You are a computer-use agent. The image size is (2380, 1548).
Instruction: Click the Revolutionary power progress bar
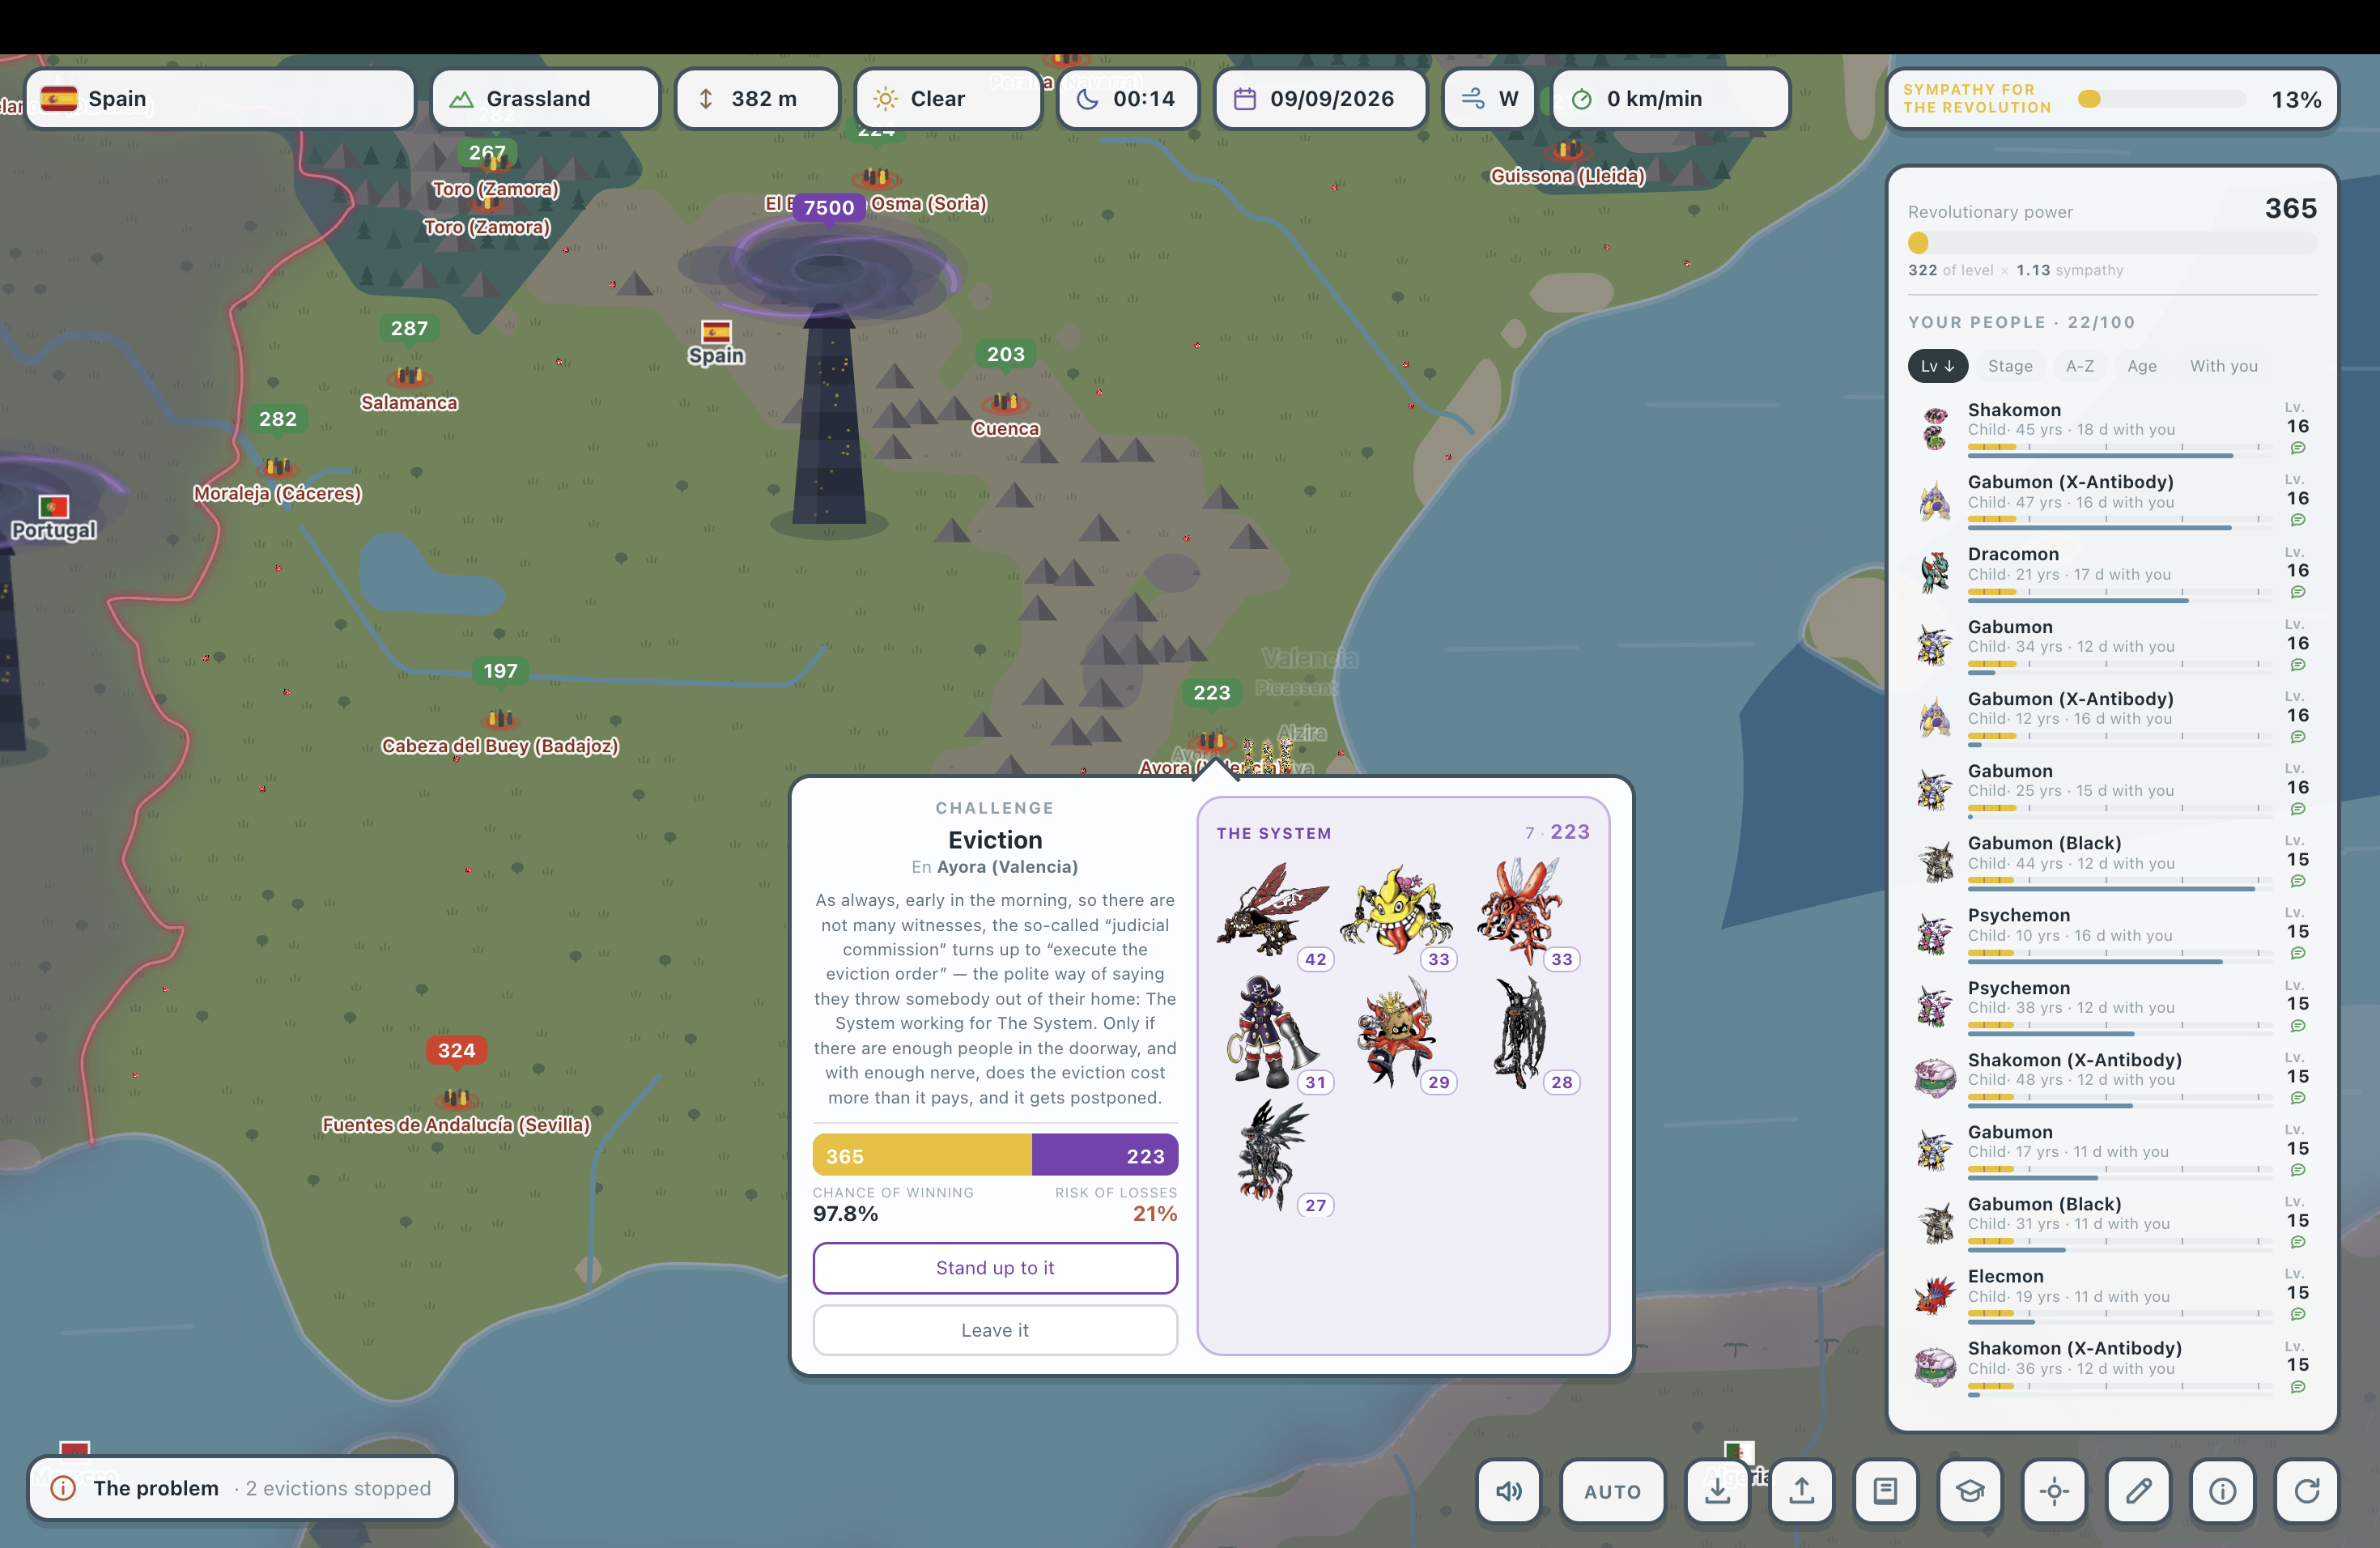tap(2112, 243)
